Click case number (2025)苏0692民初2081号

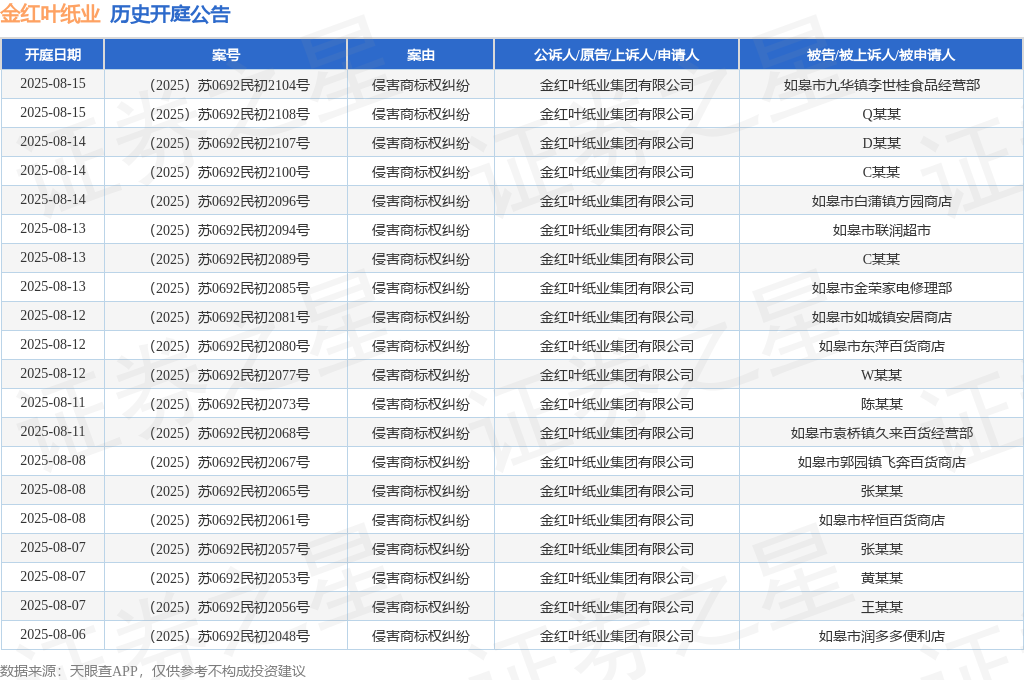pyautogui.click(x=226, y=317)
